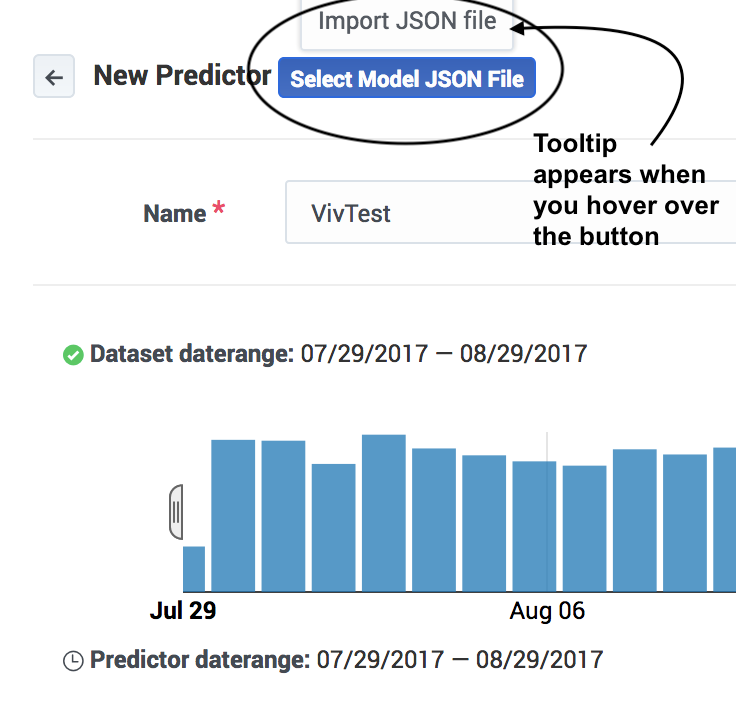Grab the range handle at chart's left edge

176,511
